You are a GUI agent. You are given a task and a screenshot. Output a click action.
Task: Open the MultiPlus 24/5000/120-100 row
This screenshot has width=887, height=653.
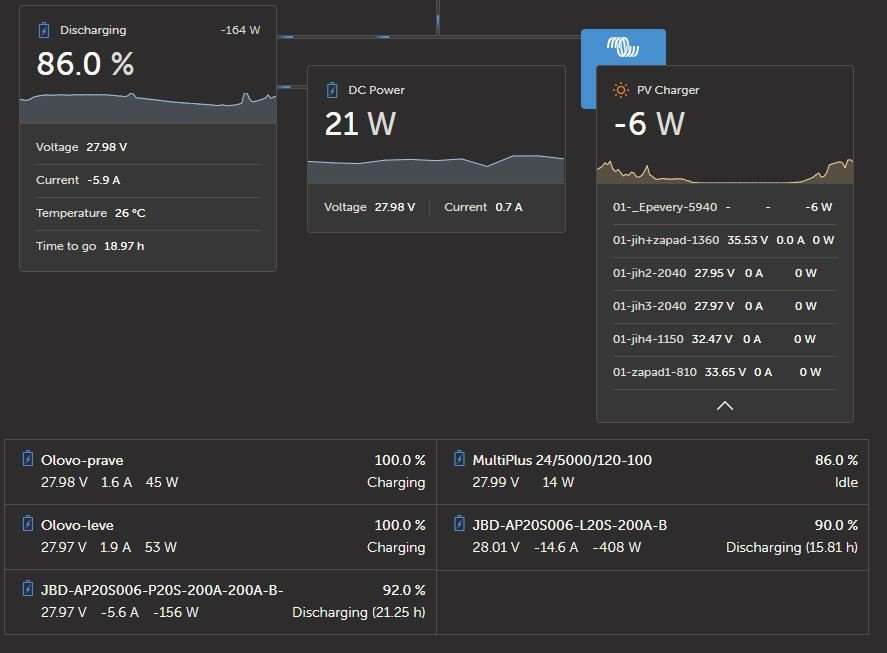tap(652, 472)
